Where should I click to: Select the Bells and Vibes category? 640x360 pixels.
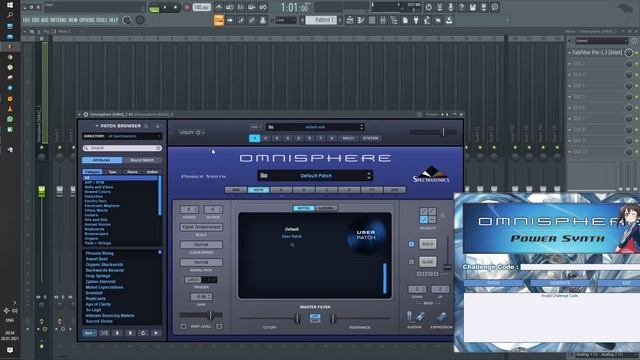98,187
